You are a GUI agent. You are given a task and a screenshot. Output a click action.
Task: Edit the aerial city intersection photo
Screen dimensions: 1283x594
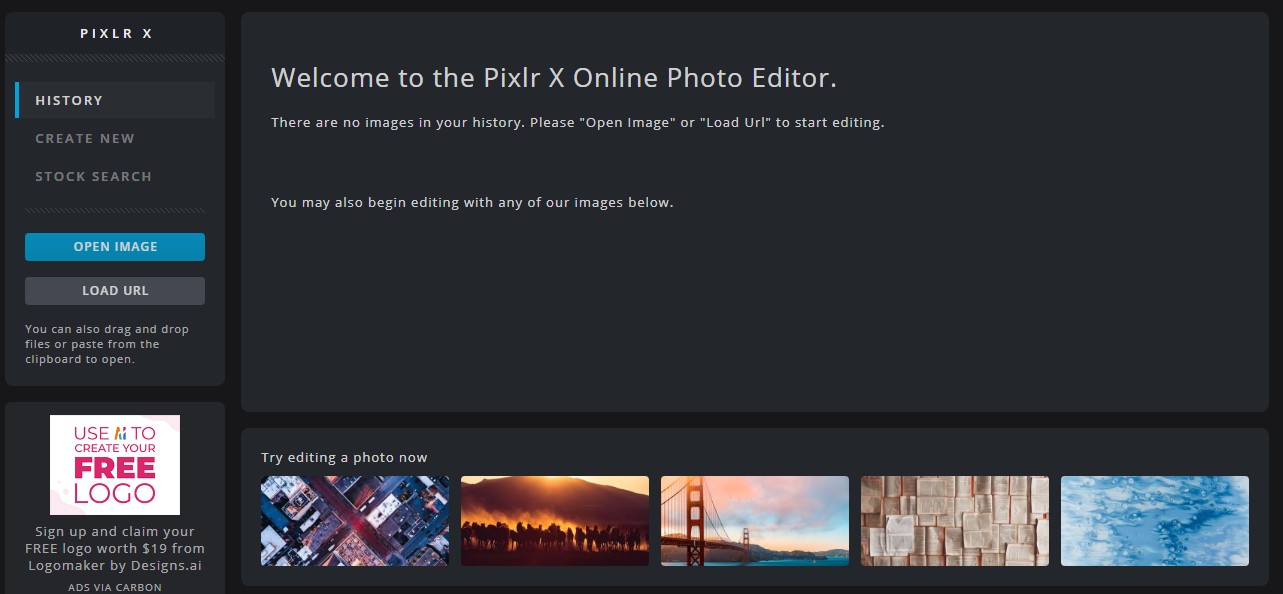point(355,521)
